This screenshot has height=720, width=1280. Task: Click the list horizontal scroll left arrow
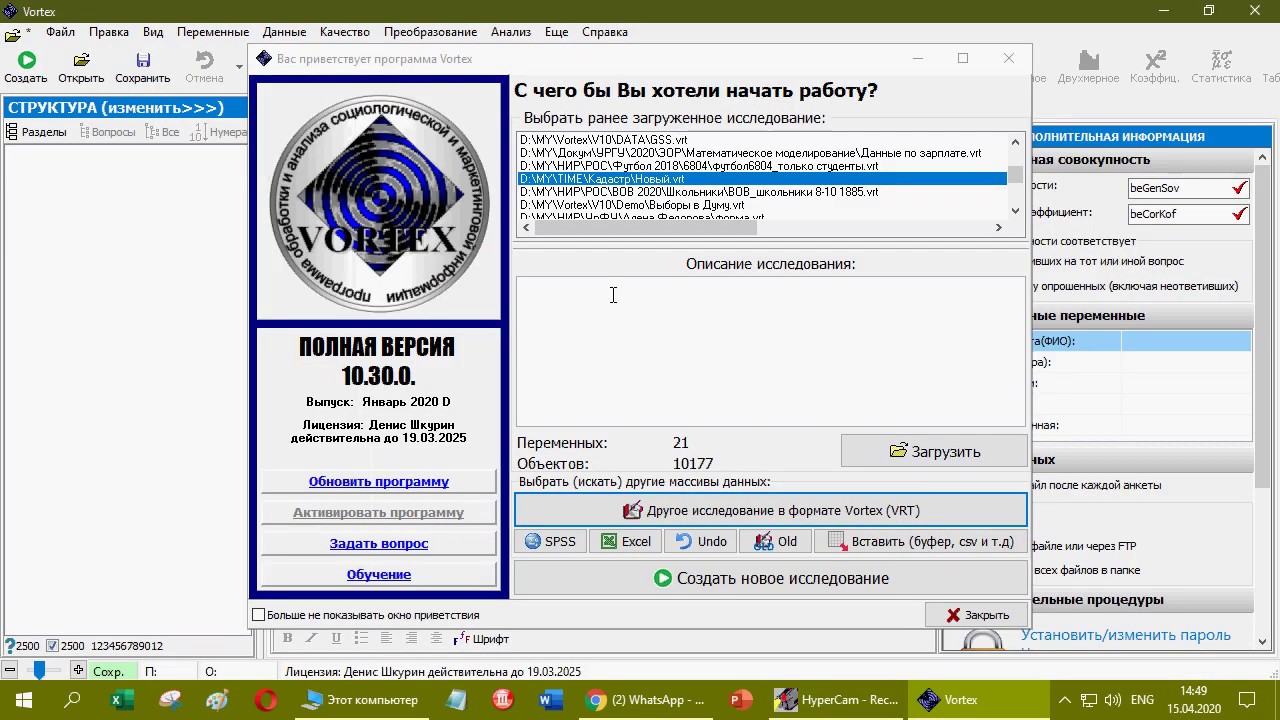tap(526, 228)
